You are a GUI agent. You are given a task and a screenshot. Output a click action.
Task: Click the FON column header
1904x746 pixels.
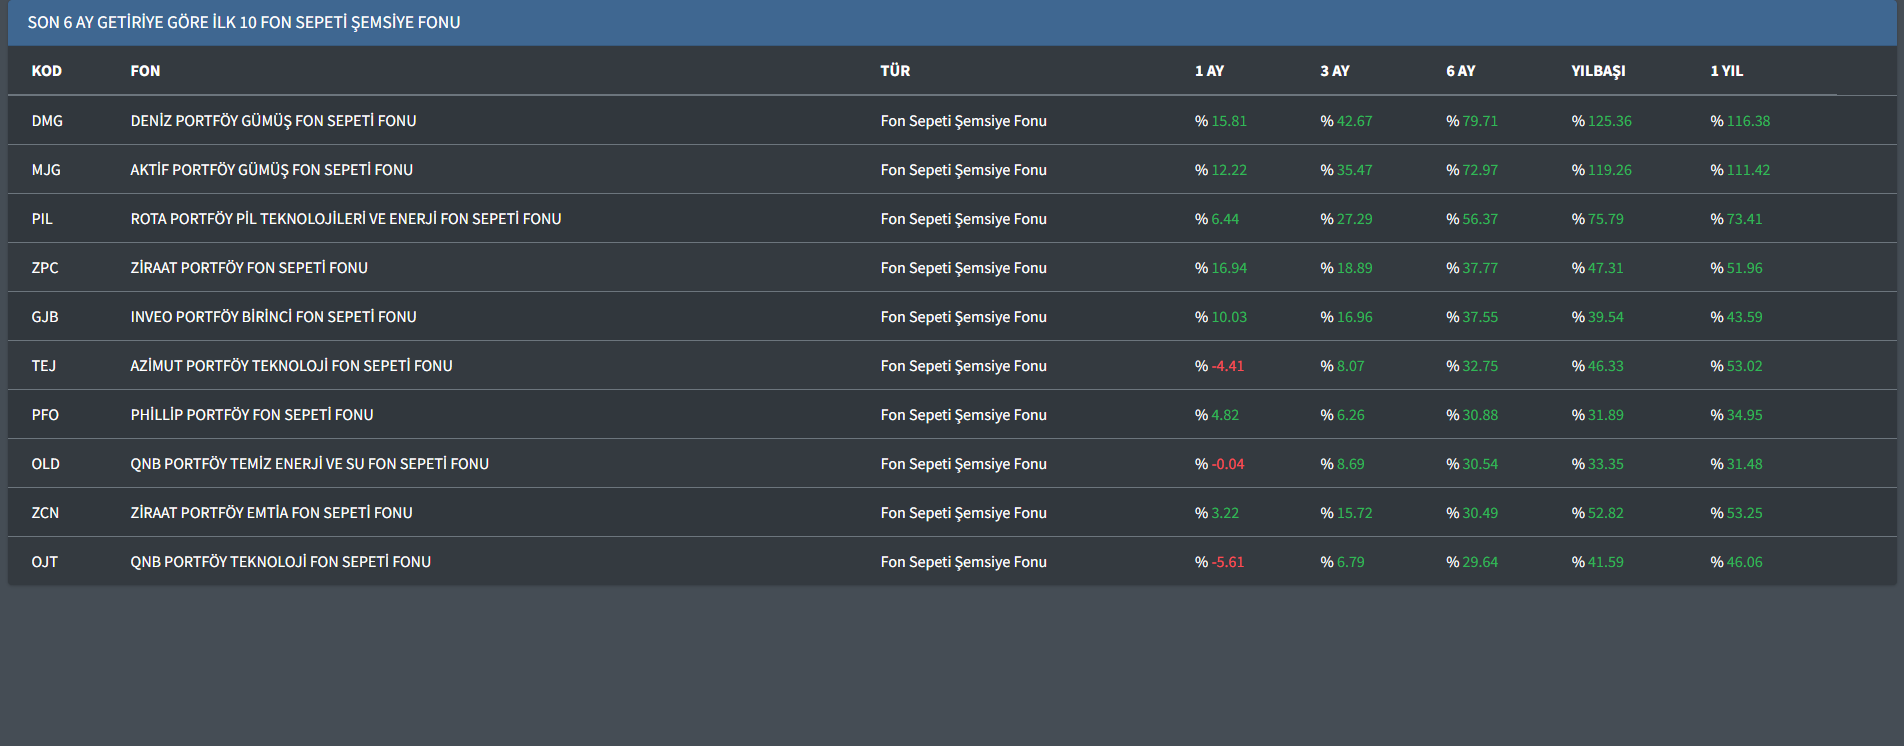click(145, 71)
